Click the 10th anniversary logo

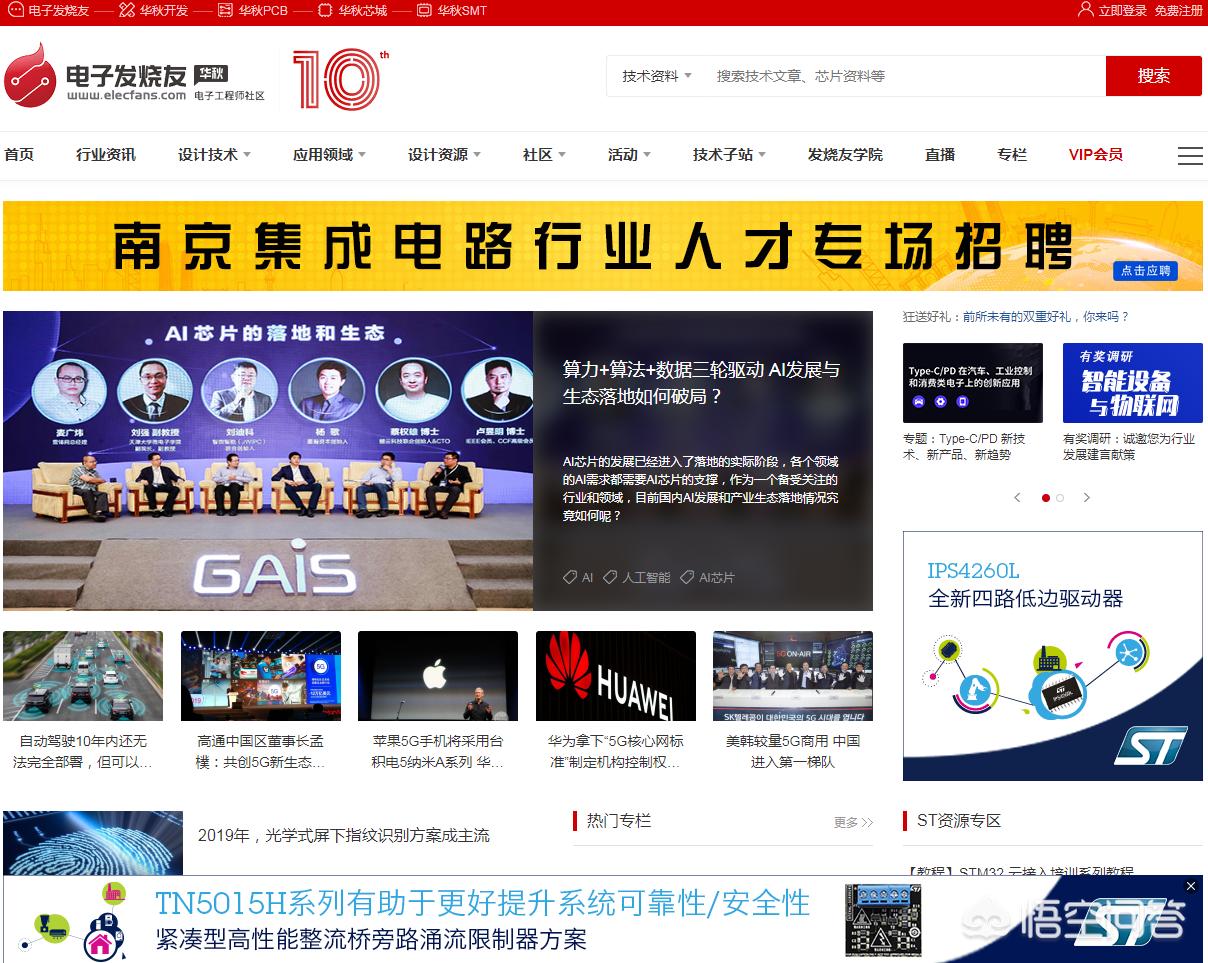click(x=340, y=79)
